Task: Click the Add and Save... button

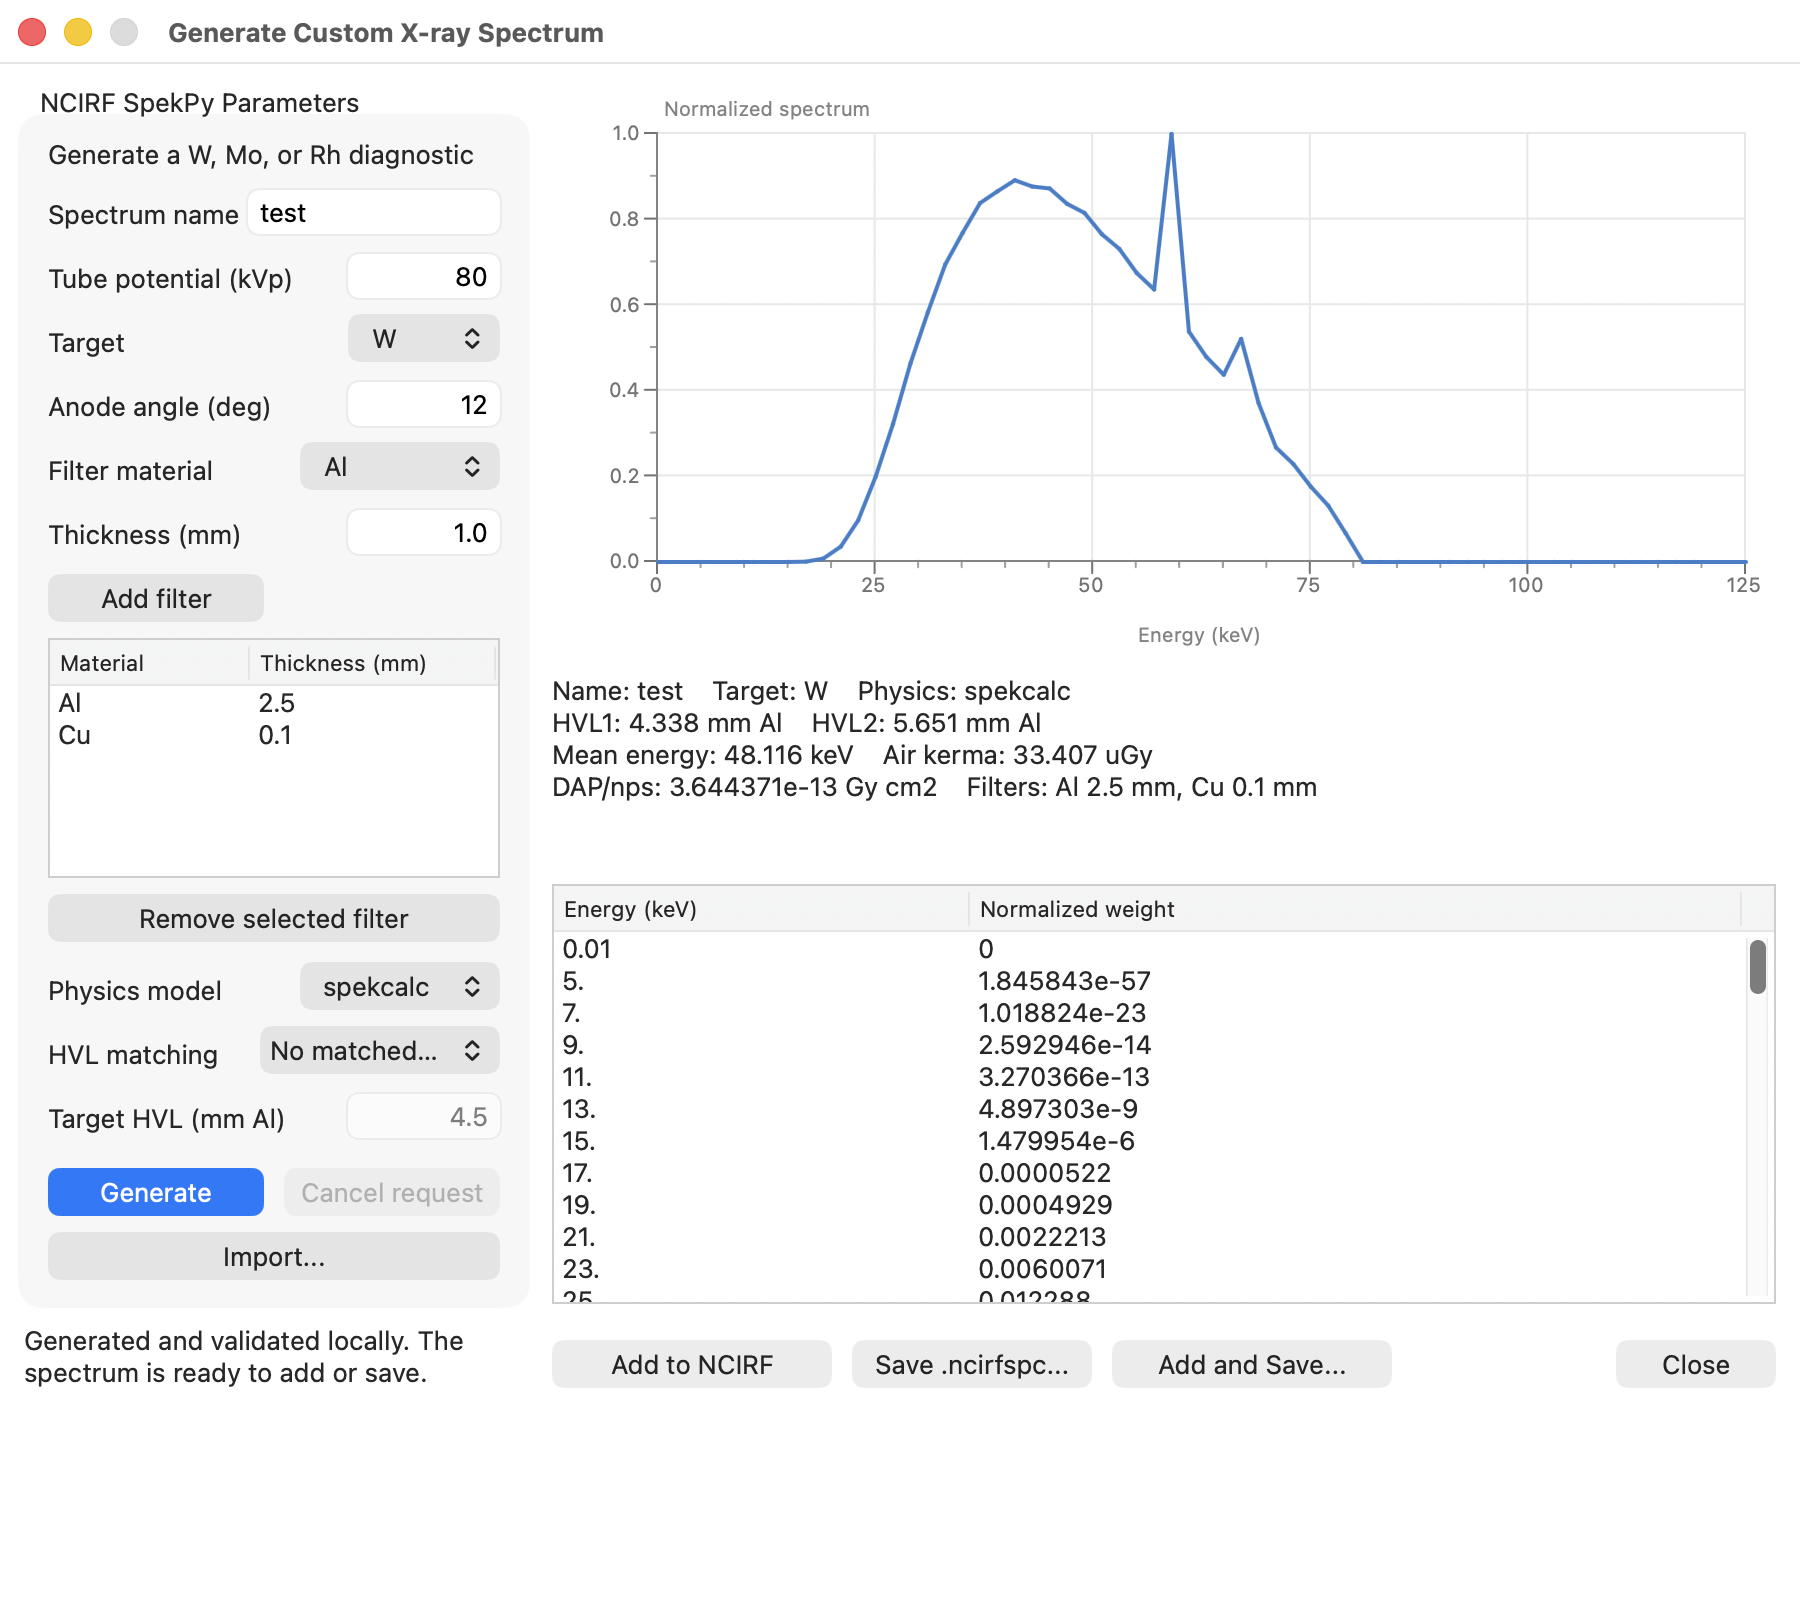Action: coord(1252,1365)
